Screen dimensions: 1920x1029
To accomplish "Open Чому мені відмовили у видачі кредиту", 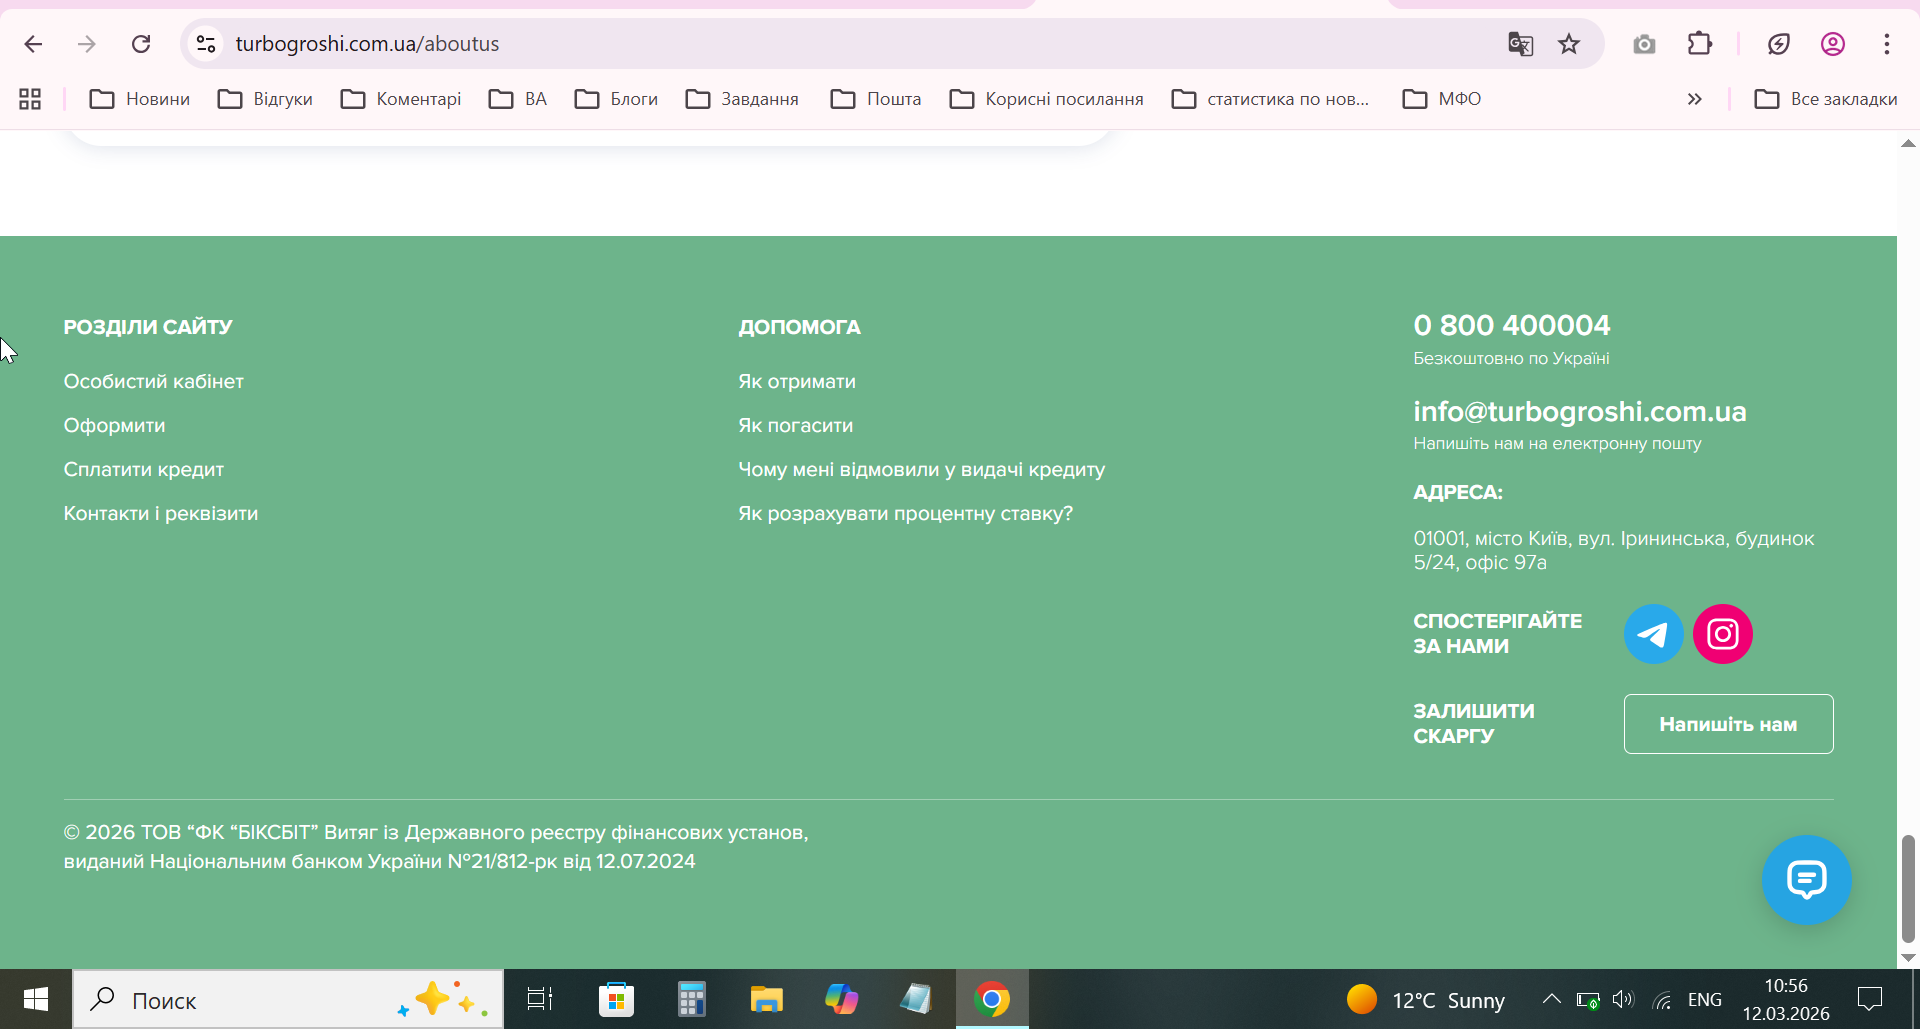I will [x=922, y=469].
